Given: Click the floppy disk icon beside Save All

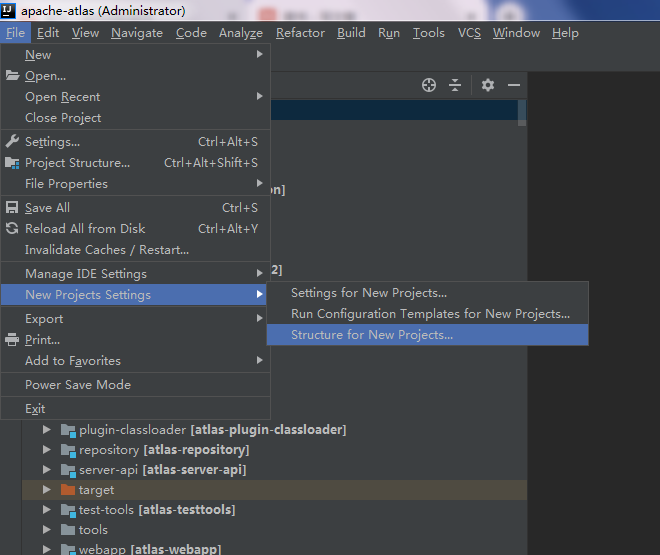Looking at the screenshot, I should click(x=12, y=207).
